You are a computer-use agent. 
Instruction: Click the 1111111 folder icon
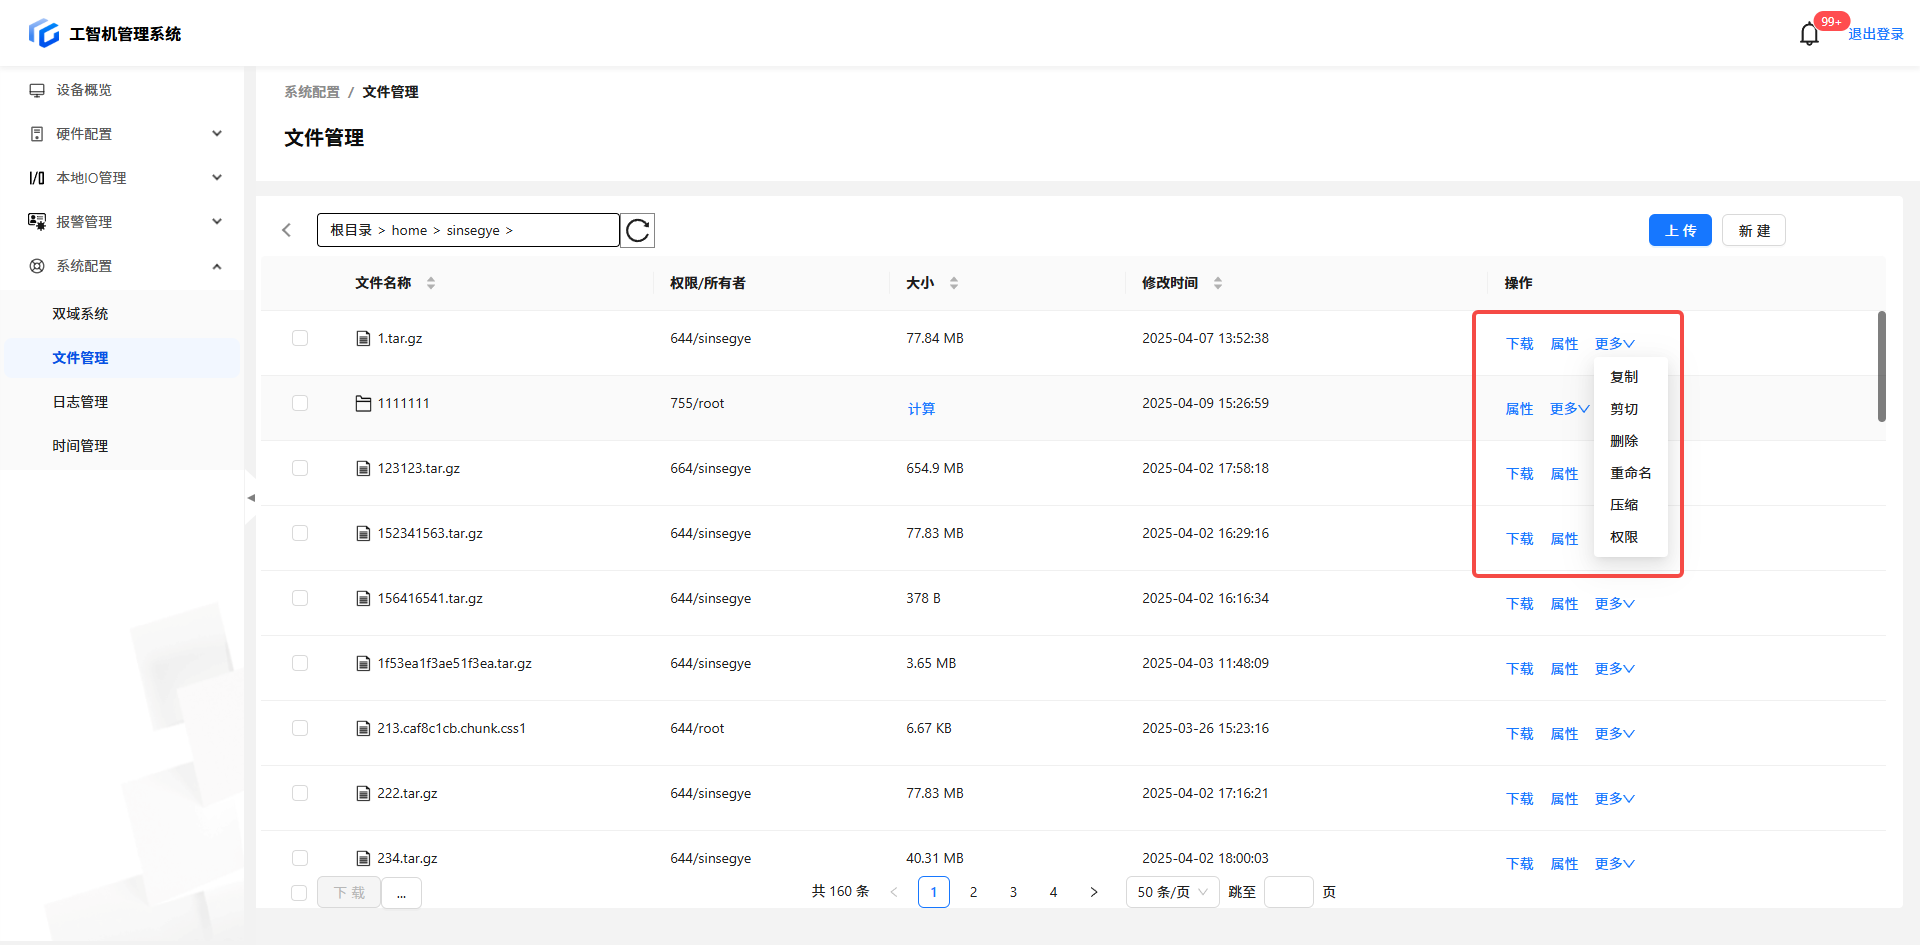click(363, 404)
